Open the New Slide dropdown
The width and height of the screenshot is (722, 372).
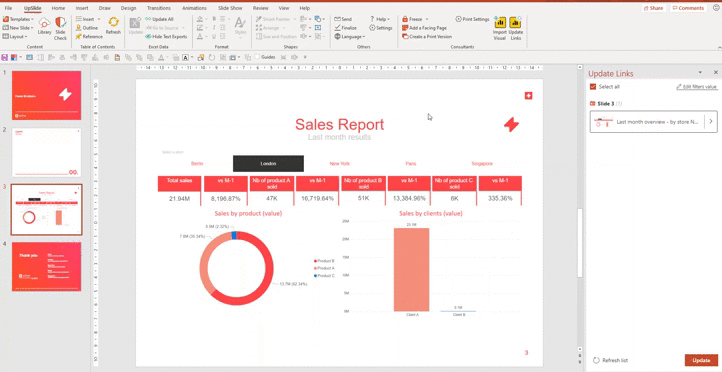18,28
